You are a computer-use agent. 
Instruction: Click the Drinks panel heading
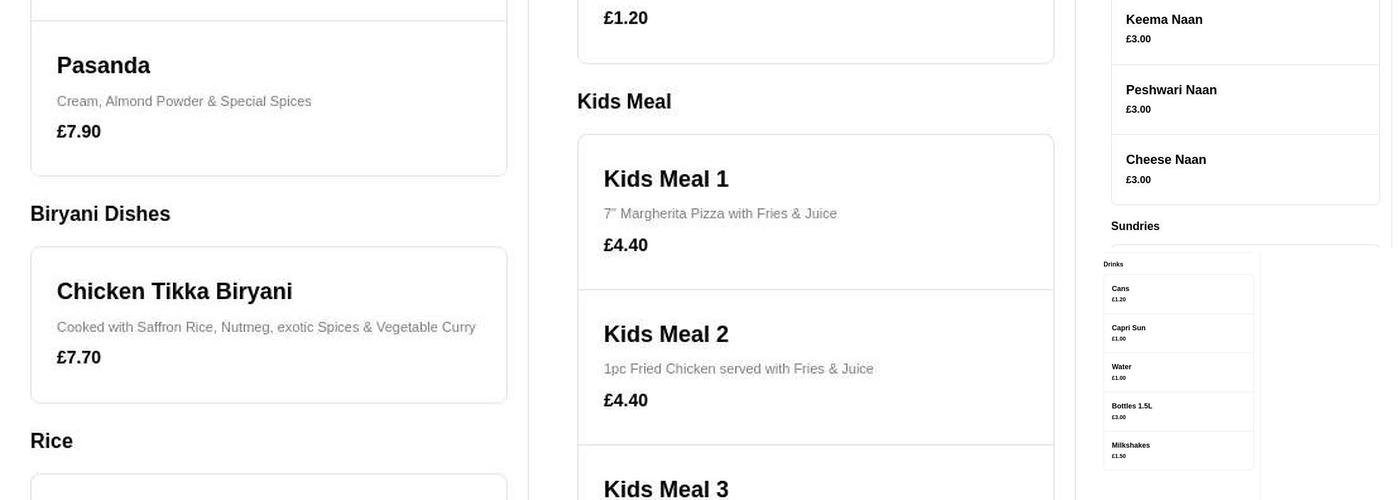1113,264
